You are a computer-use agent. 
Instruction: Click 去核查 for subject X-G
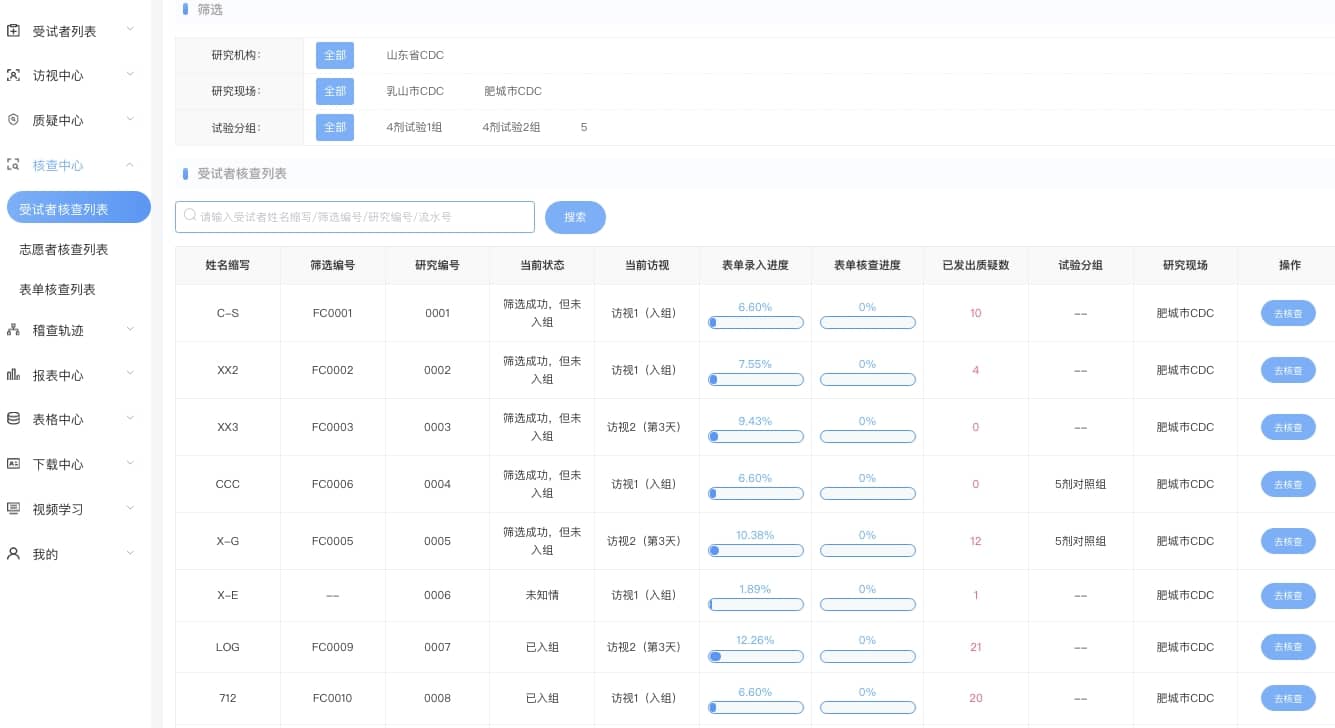pyautogui.click(x=1288, y=541)
